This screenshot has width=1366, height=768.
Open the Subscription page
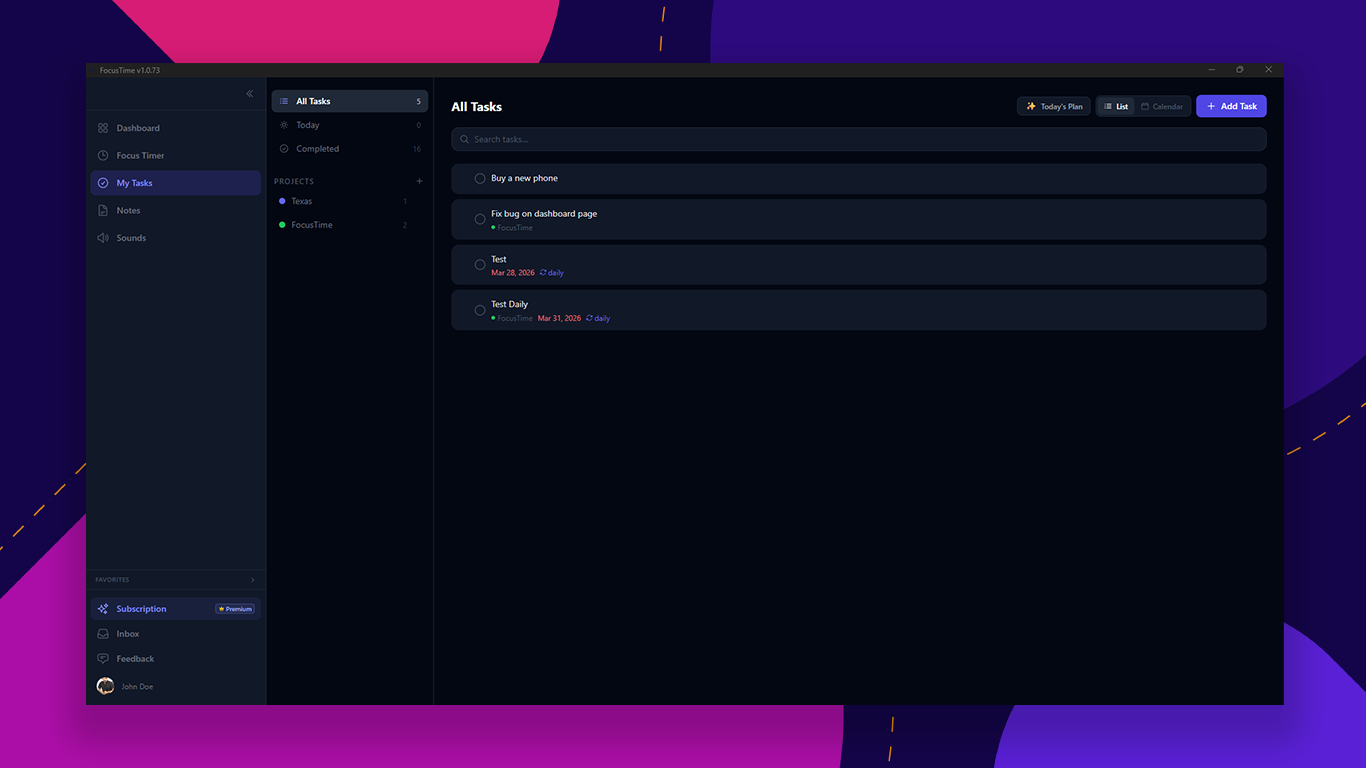tap(175, 609)
